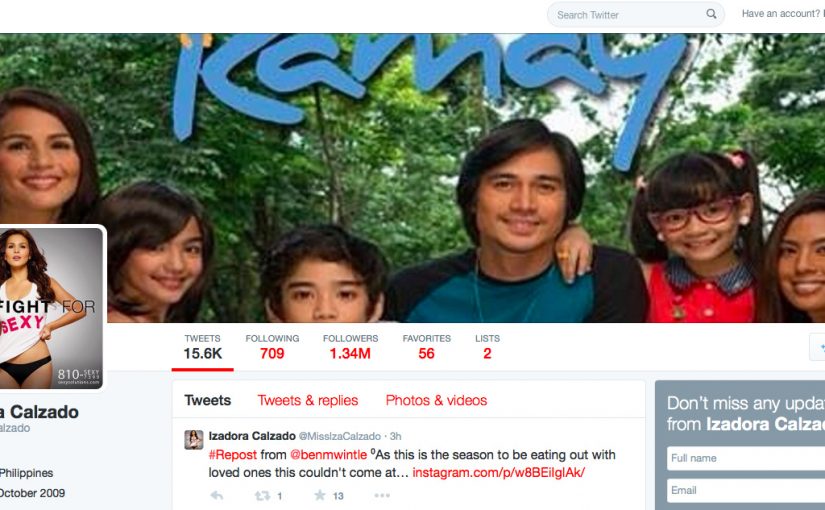This screenshot has width=825, height=510.
Task: Click the Email signup field
Action: coord(746,491)
